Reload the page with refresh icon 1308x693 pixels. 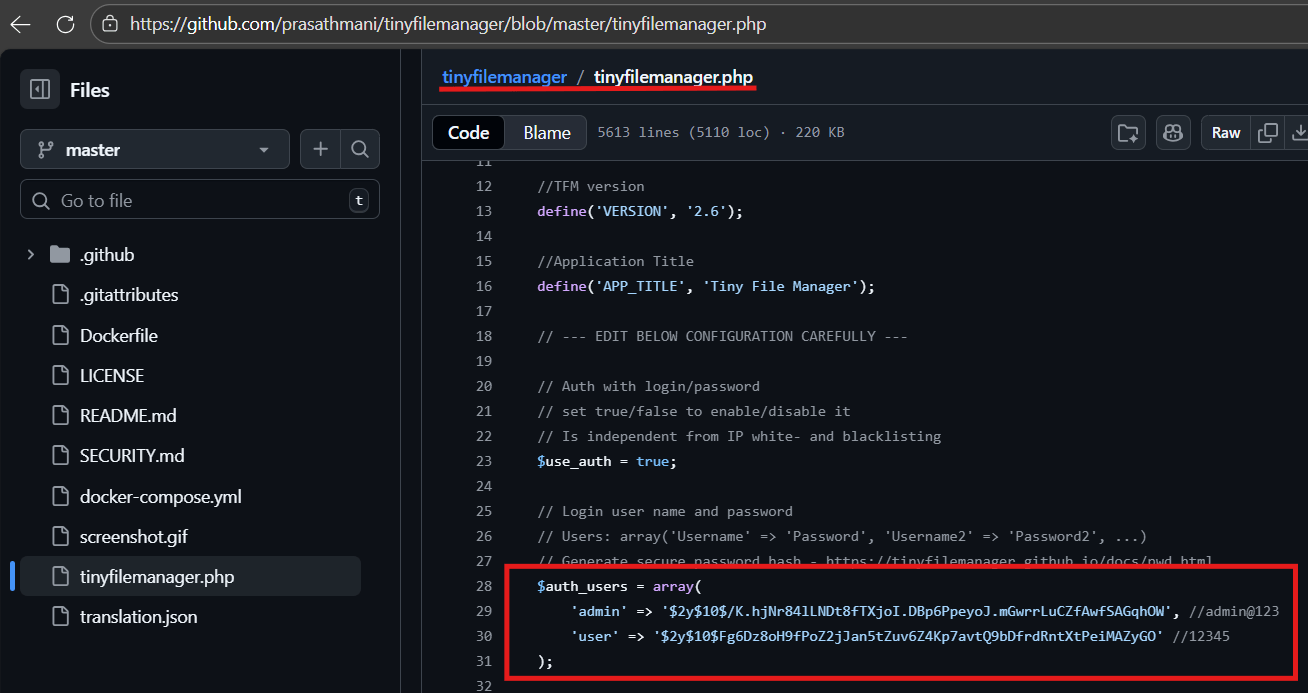[66, 24]
